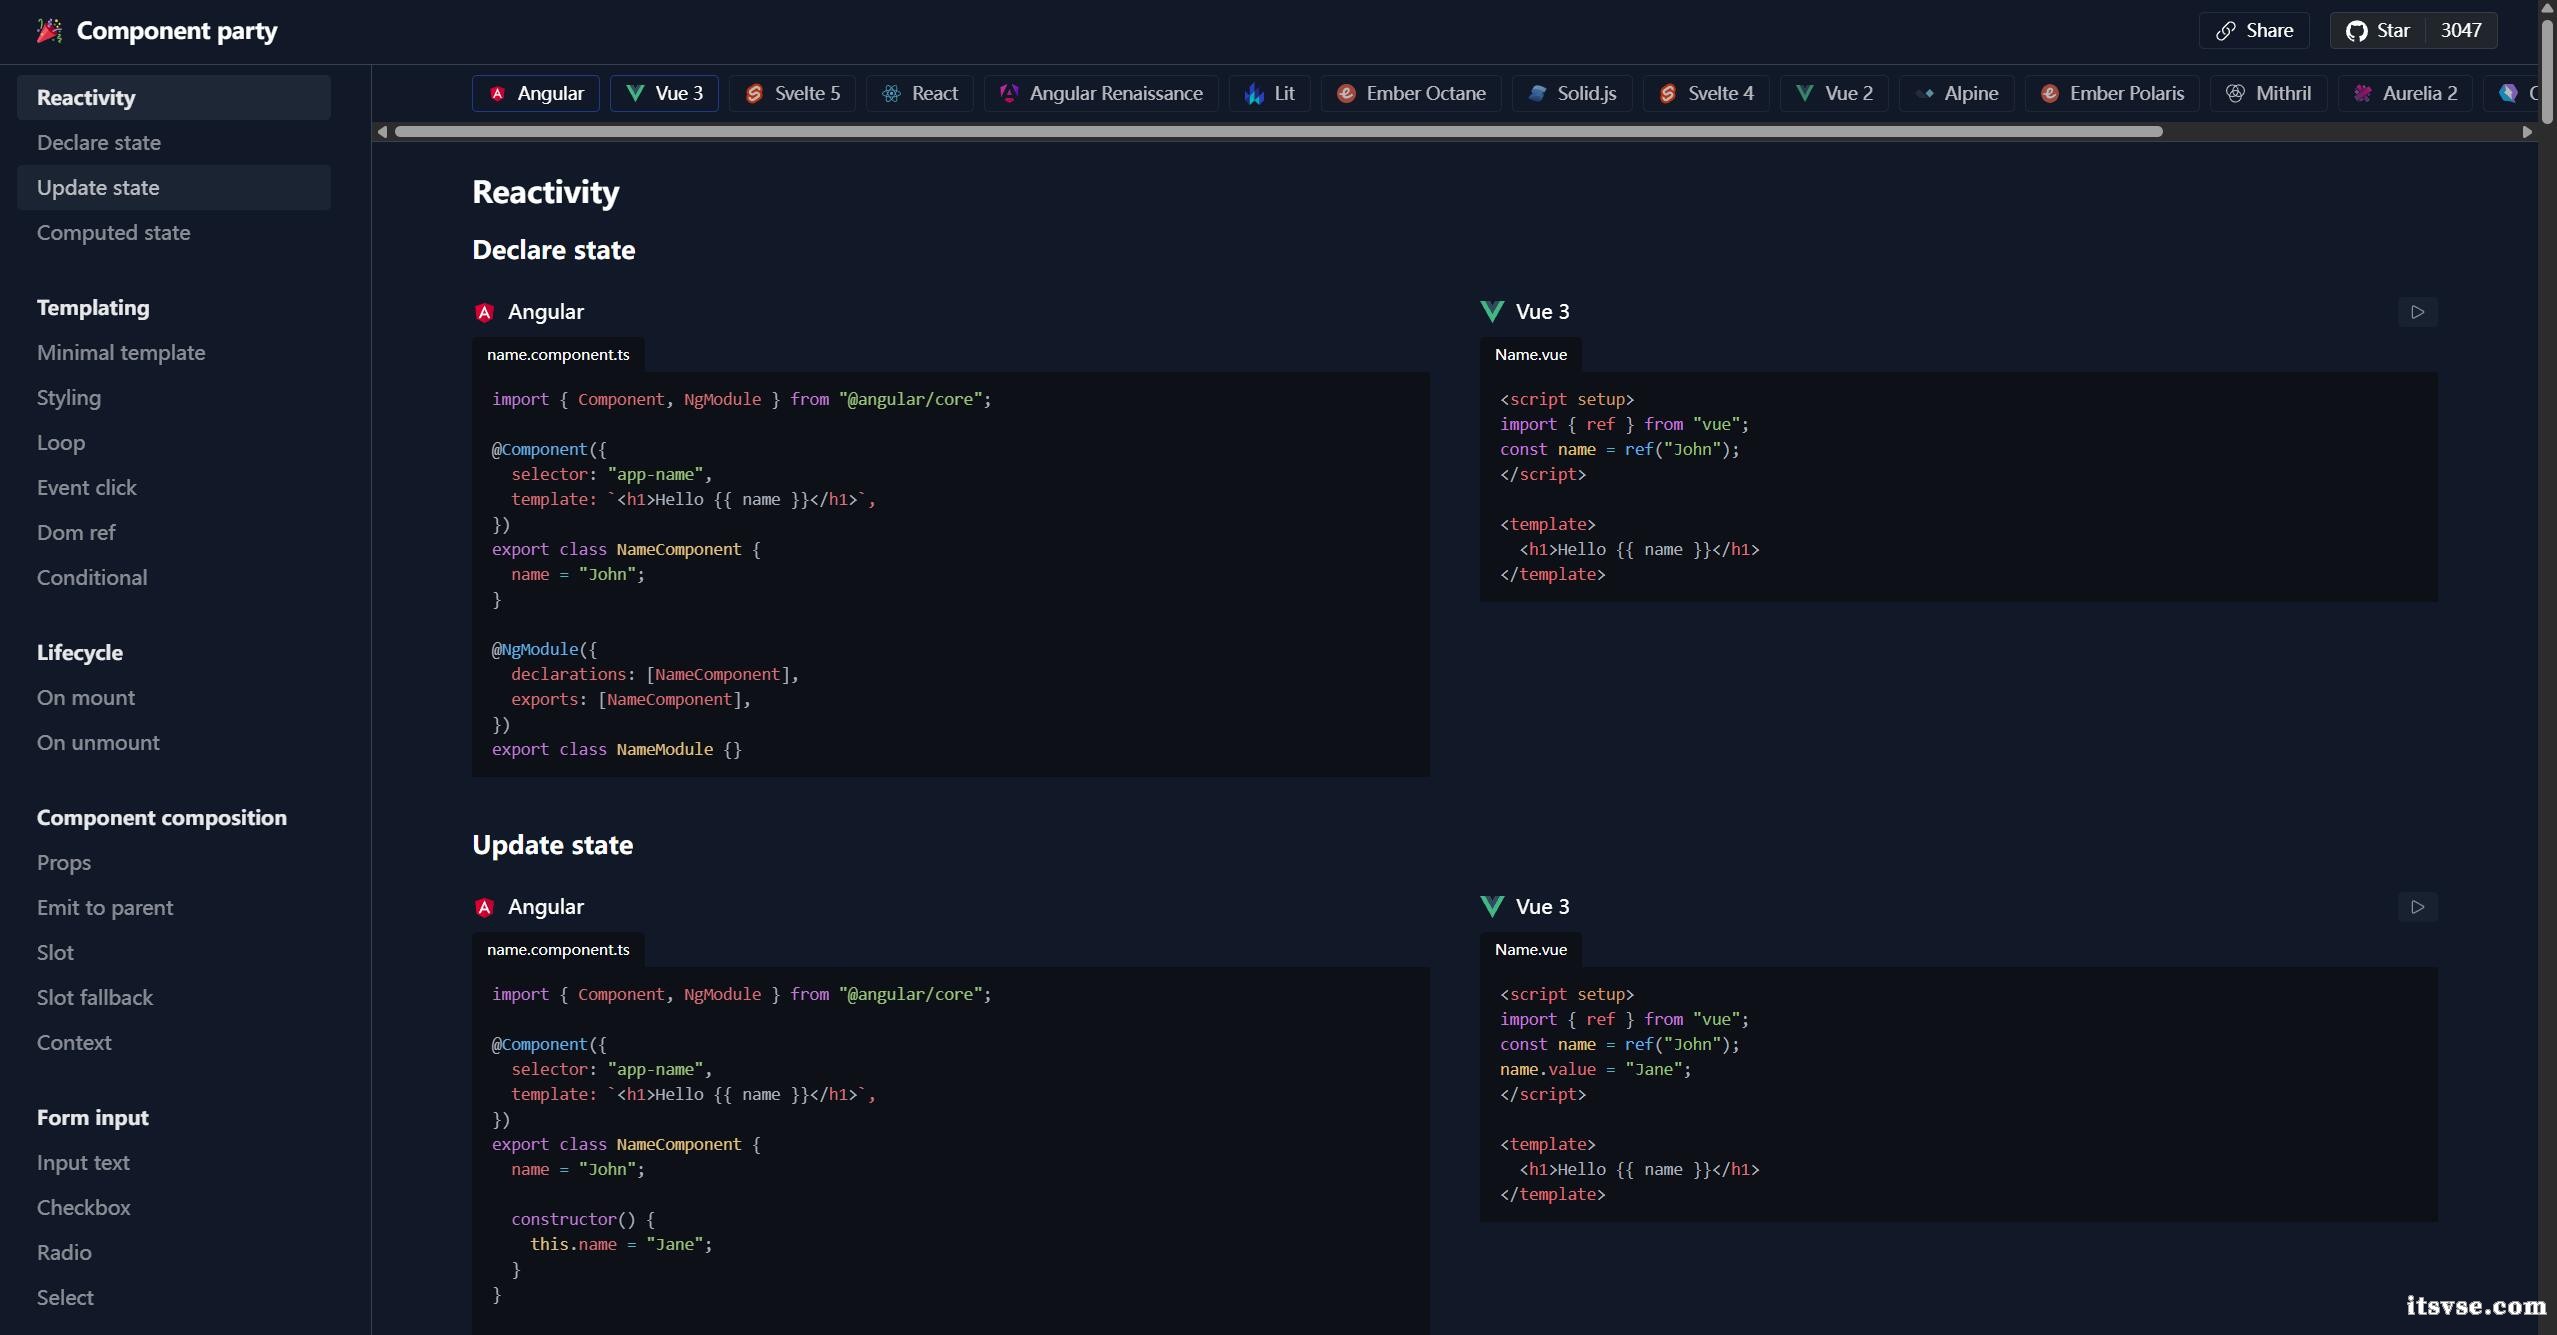Screen dimensions: 2557x1335
Task: Click the framework list scroll-left arrow
Action: coord(382,132)
